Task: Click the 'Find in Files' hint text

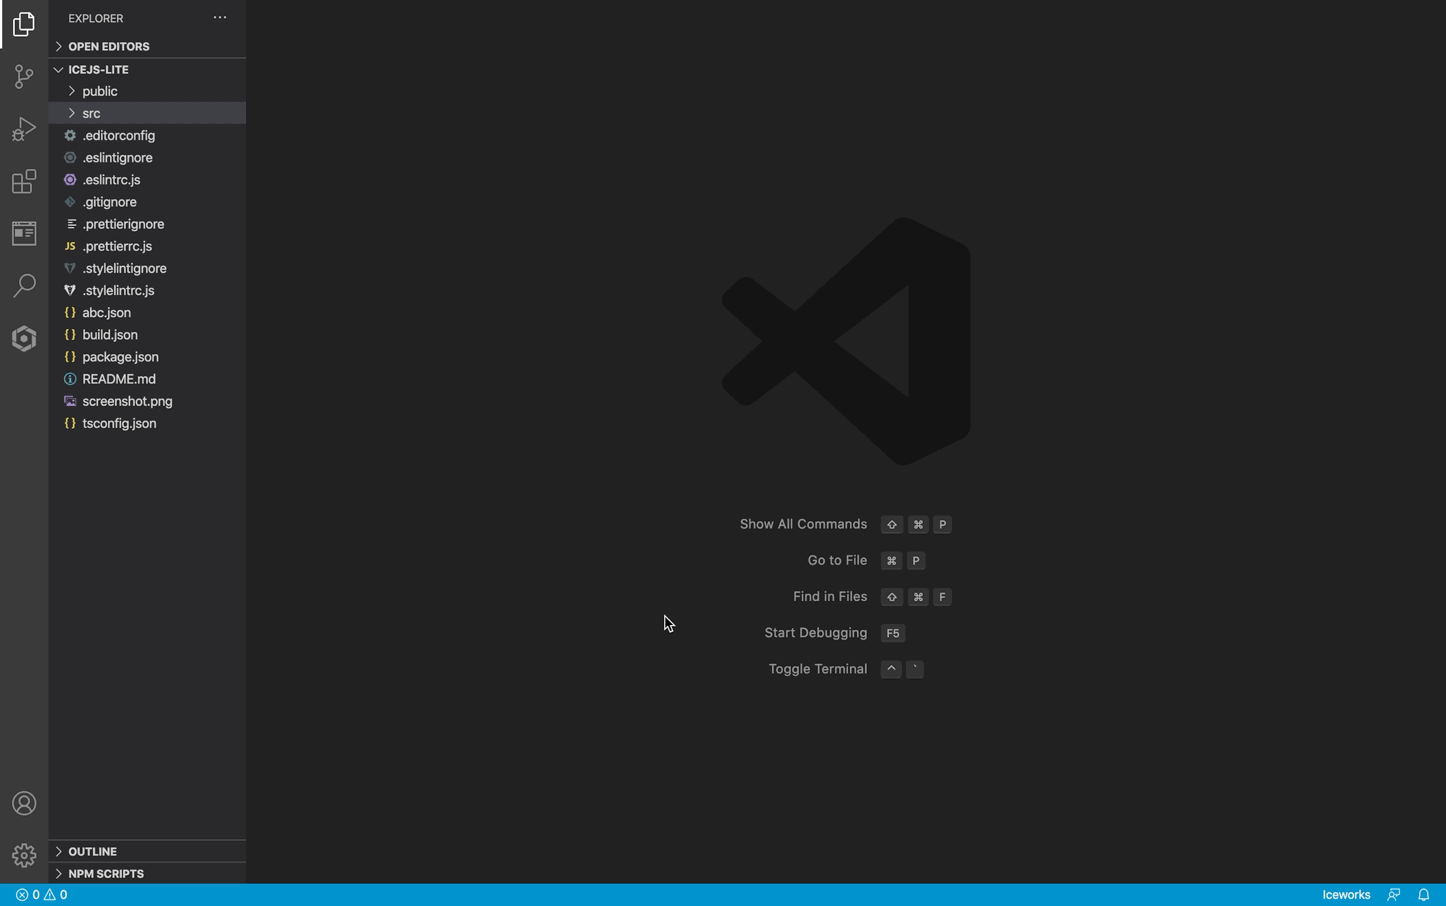Action: pos(830,597)
